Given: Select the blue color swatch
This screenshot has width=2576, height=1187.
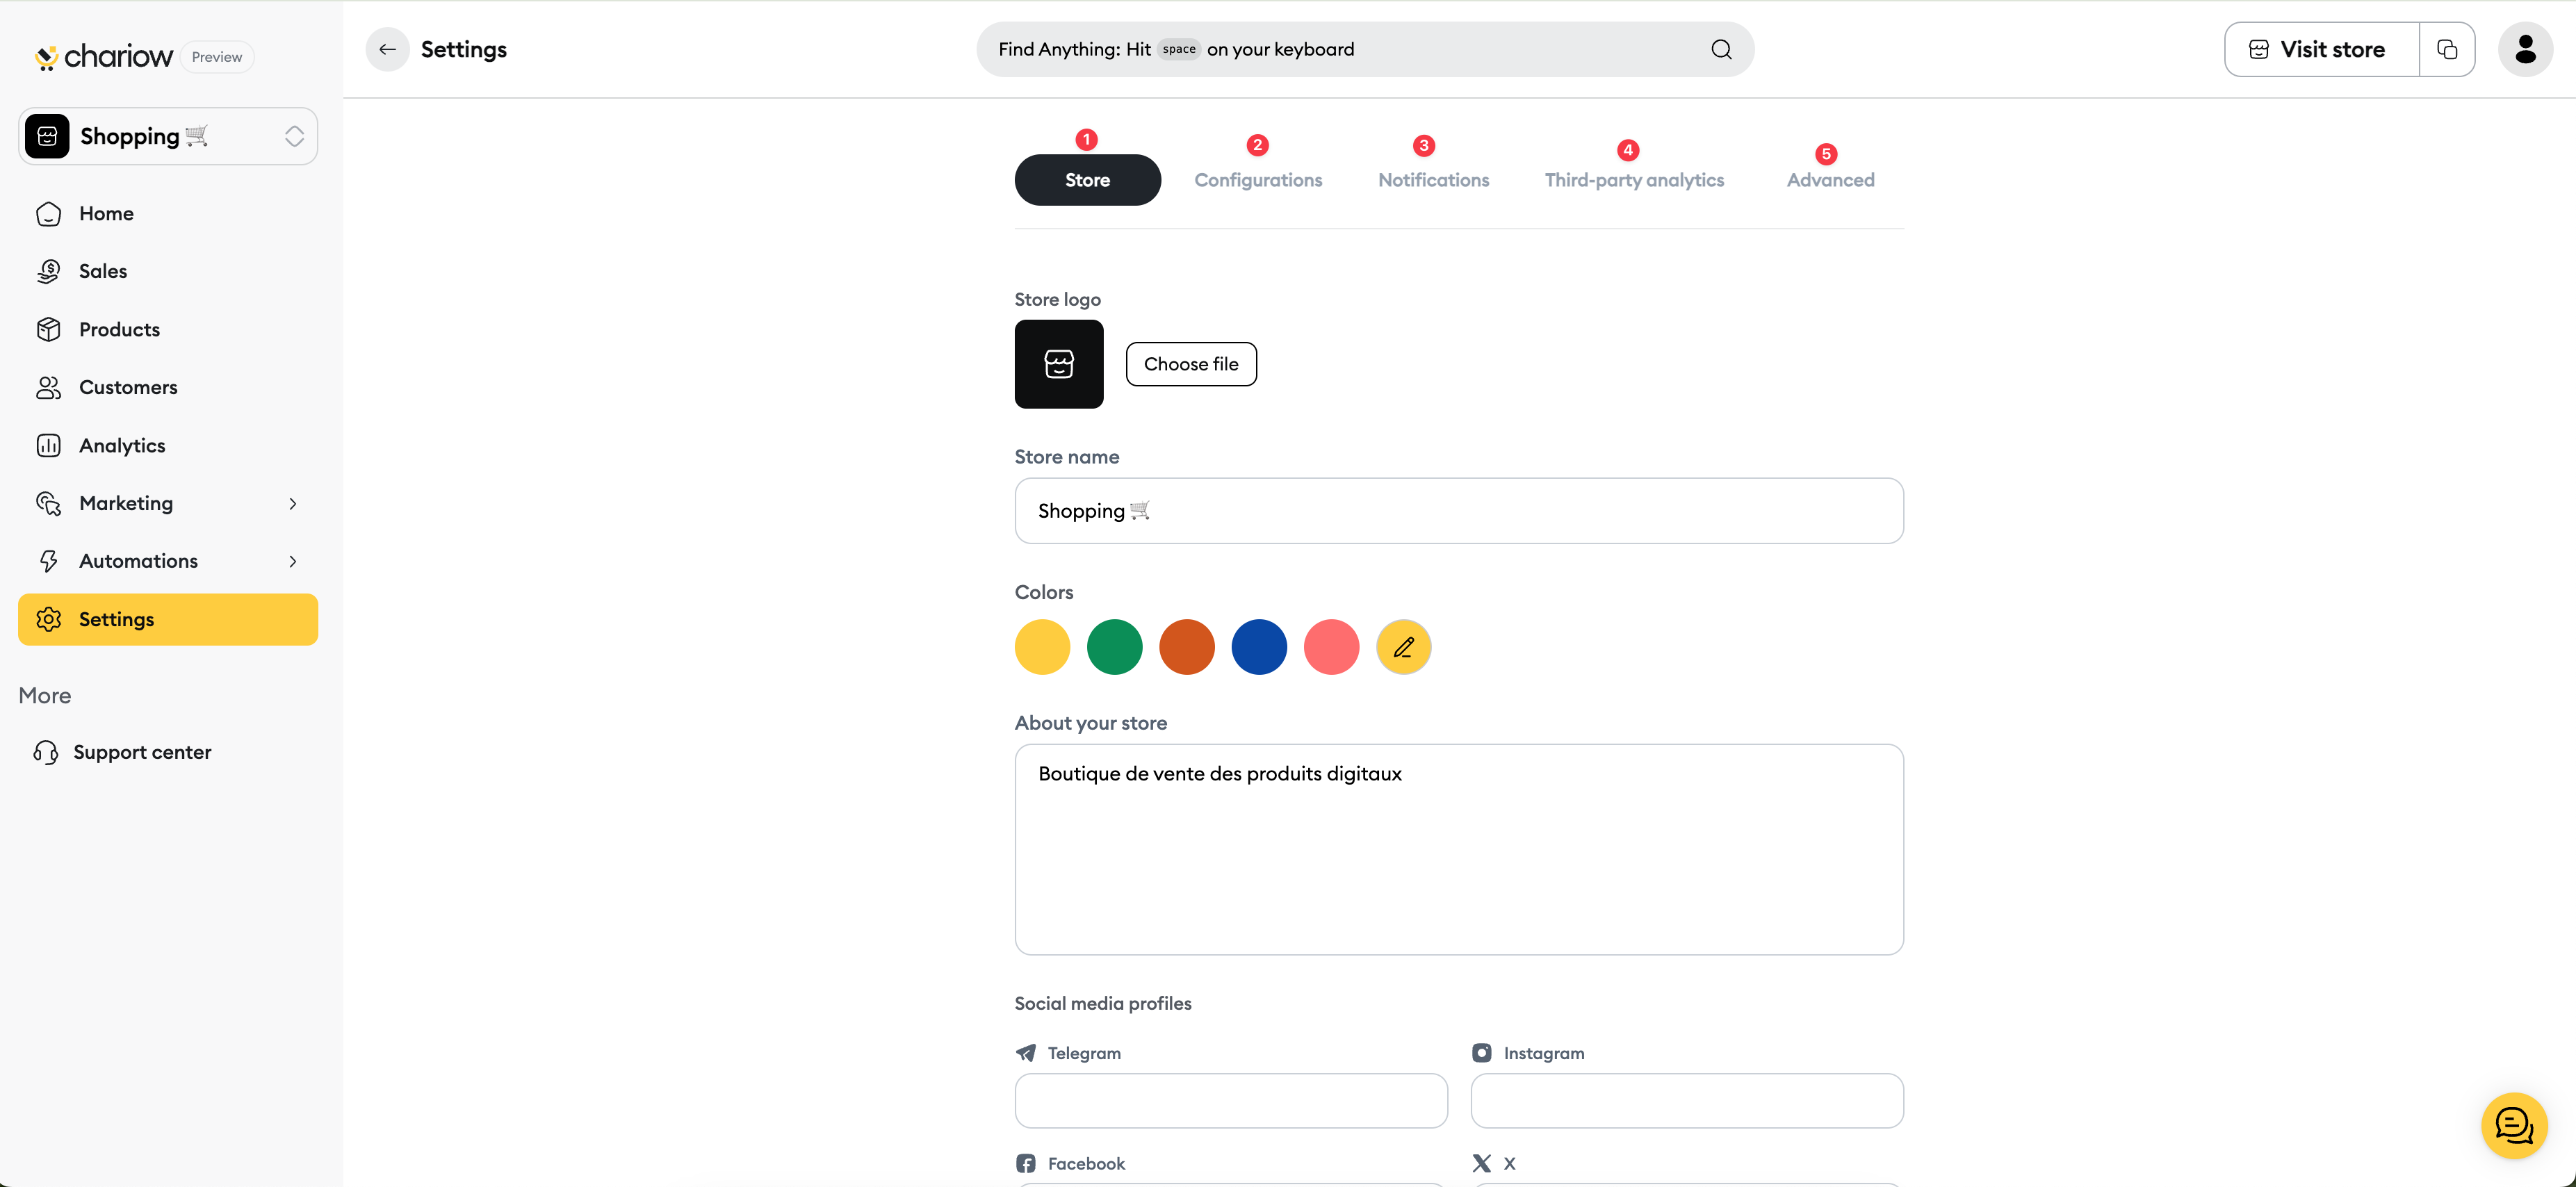Looking at the screenshot, I should pos(1259,647).
